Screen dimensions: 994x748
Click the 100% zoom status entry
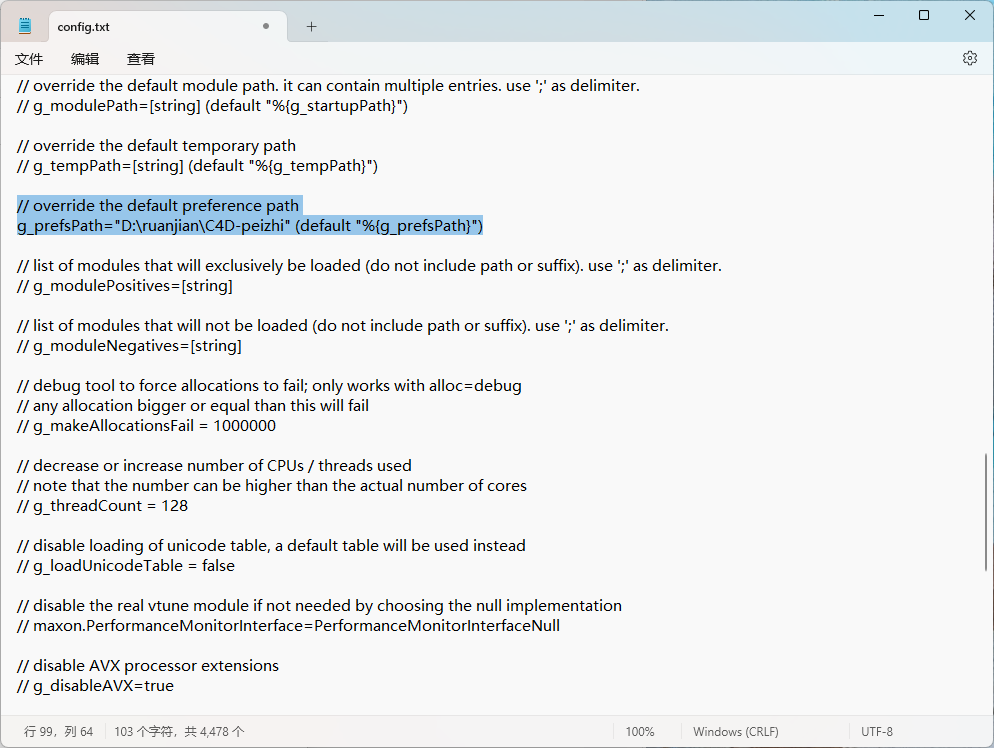(640, 732)
